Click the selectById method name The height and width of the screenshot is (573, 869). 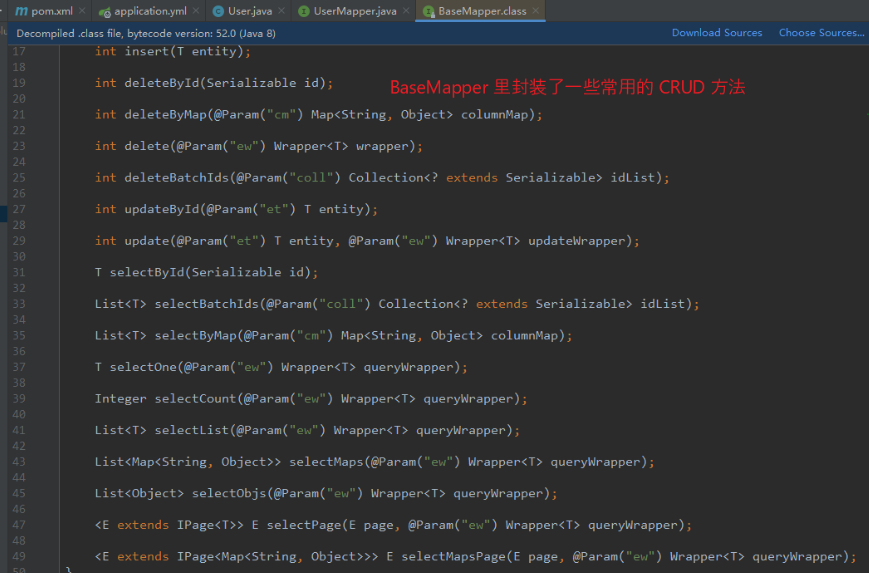click(146, 273)
